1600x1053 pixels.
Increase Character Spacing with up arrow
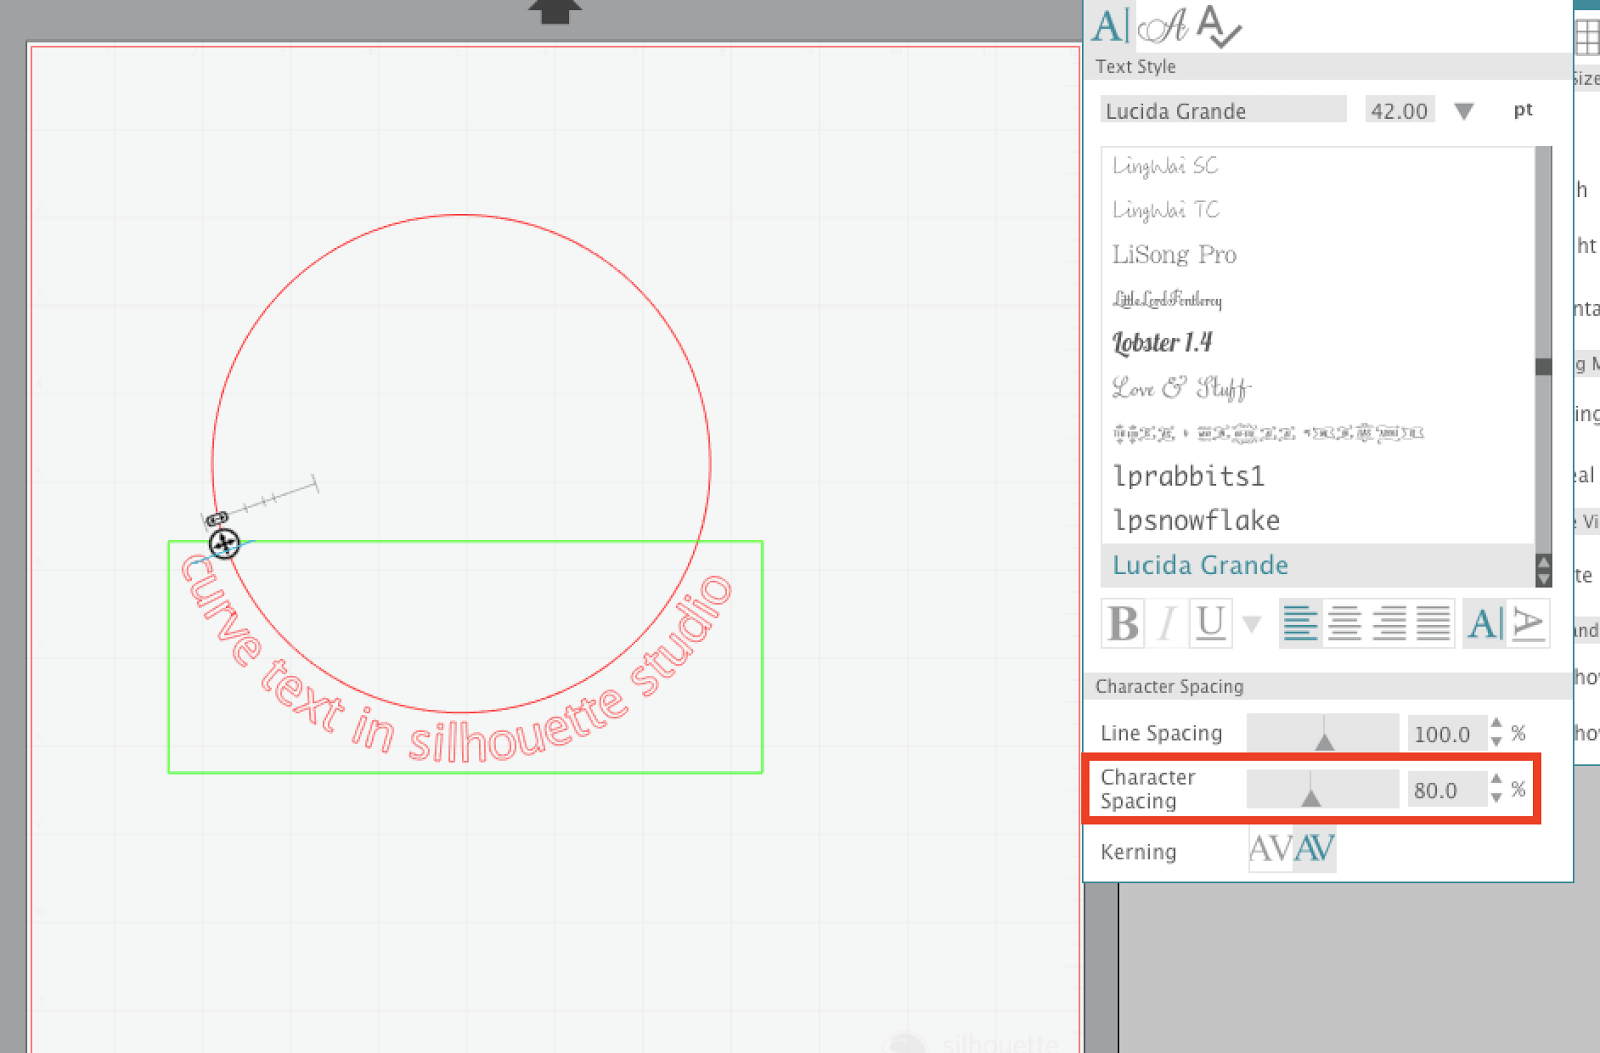1496,779
